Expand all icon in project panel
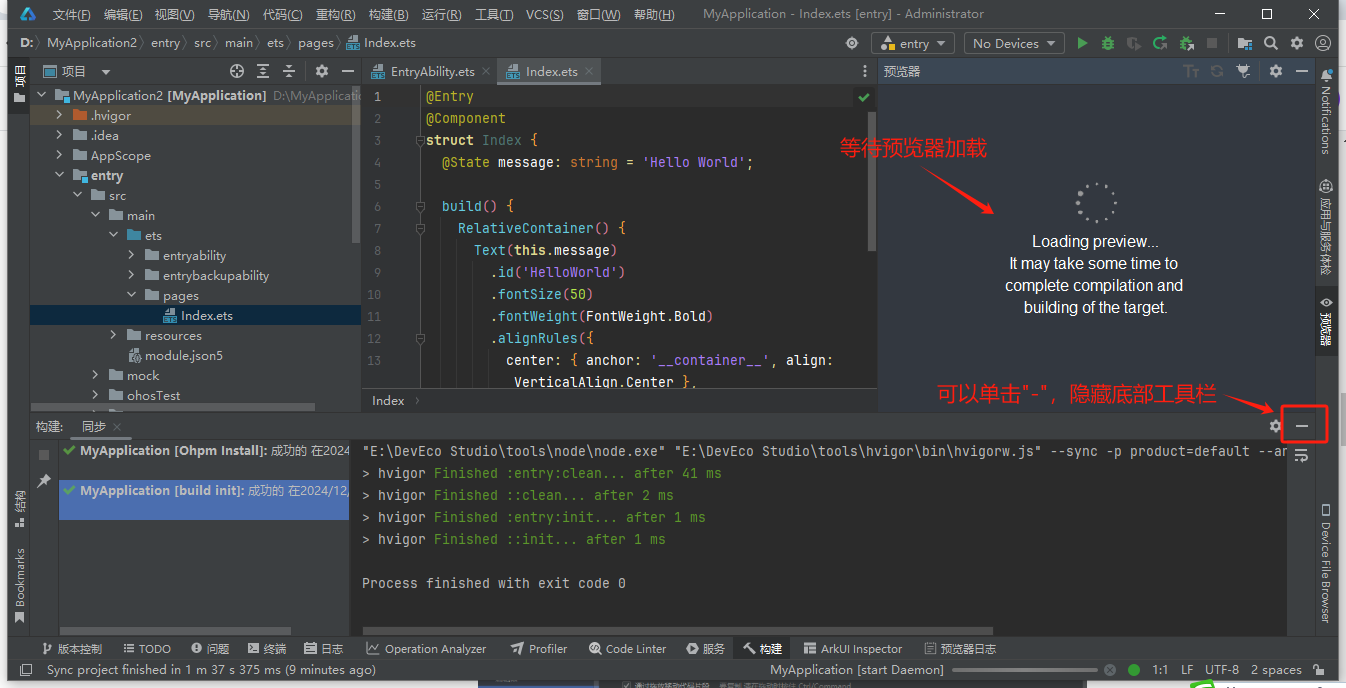Image resolution: width=1346 pixels, height=688 pixels. coord(263,71)
